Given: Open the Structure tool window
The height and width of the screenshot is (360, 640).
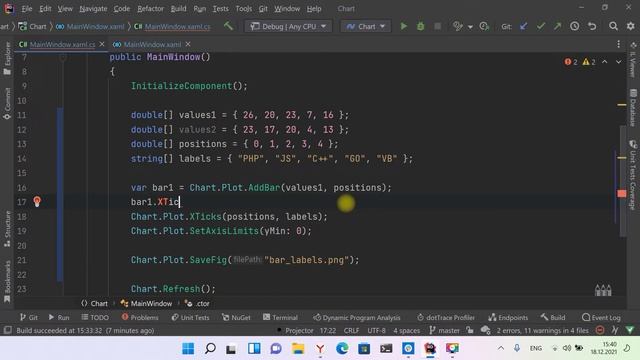Looking at the screenshot, I should 7,229.
